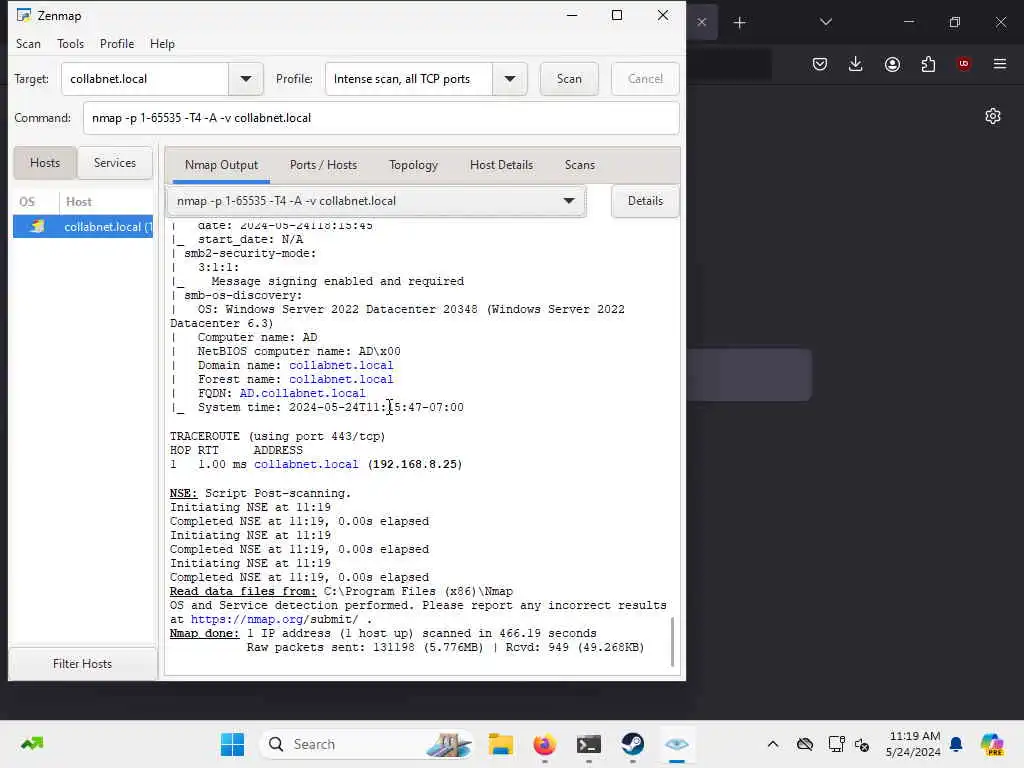Click the Cancel button
The image size is (1024, 768).
click(x=645, y=79)
